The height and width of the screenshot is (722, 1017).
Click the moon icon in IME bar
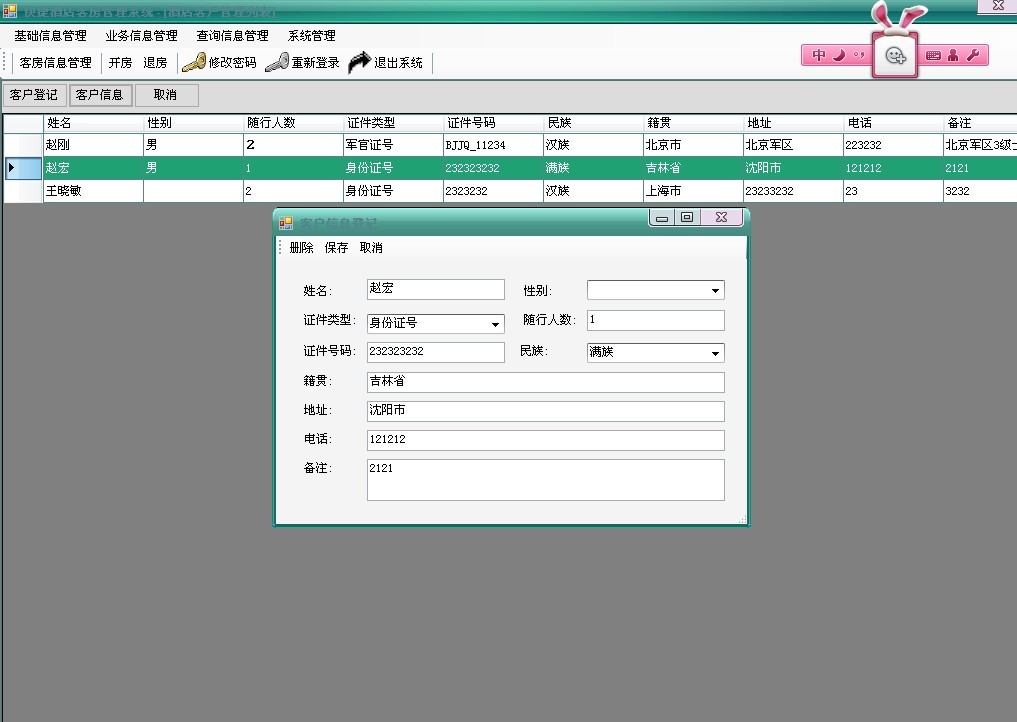(840, 56)
